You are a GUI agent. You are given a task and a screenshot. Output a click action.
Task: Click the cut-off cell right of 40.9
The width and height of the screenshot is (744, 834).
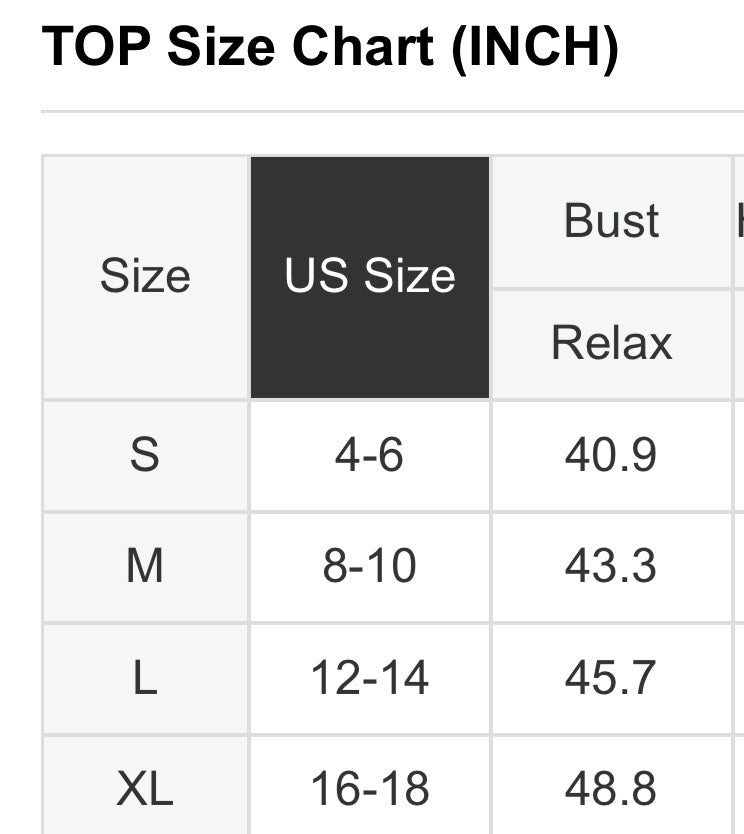[x=739, y=456]
